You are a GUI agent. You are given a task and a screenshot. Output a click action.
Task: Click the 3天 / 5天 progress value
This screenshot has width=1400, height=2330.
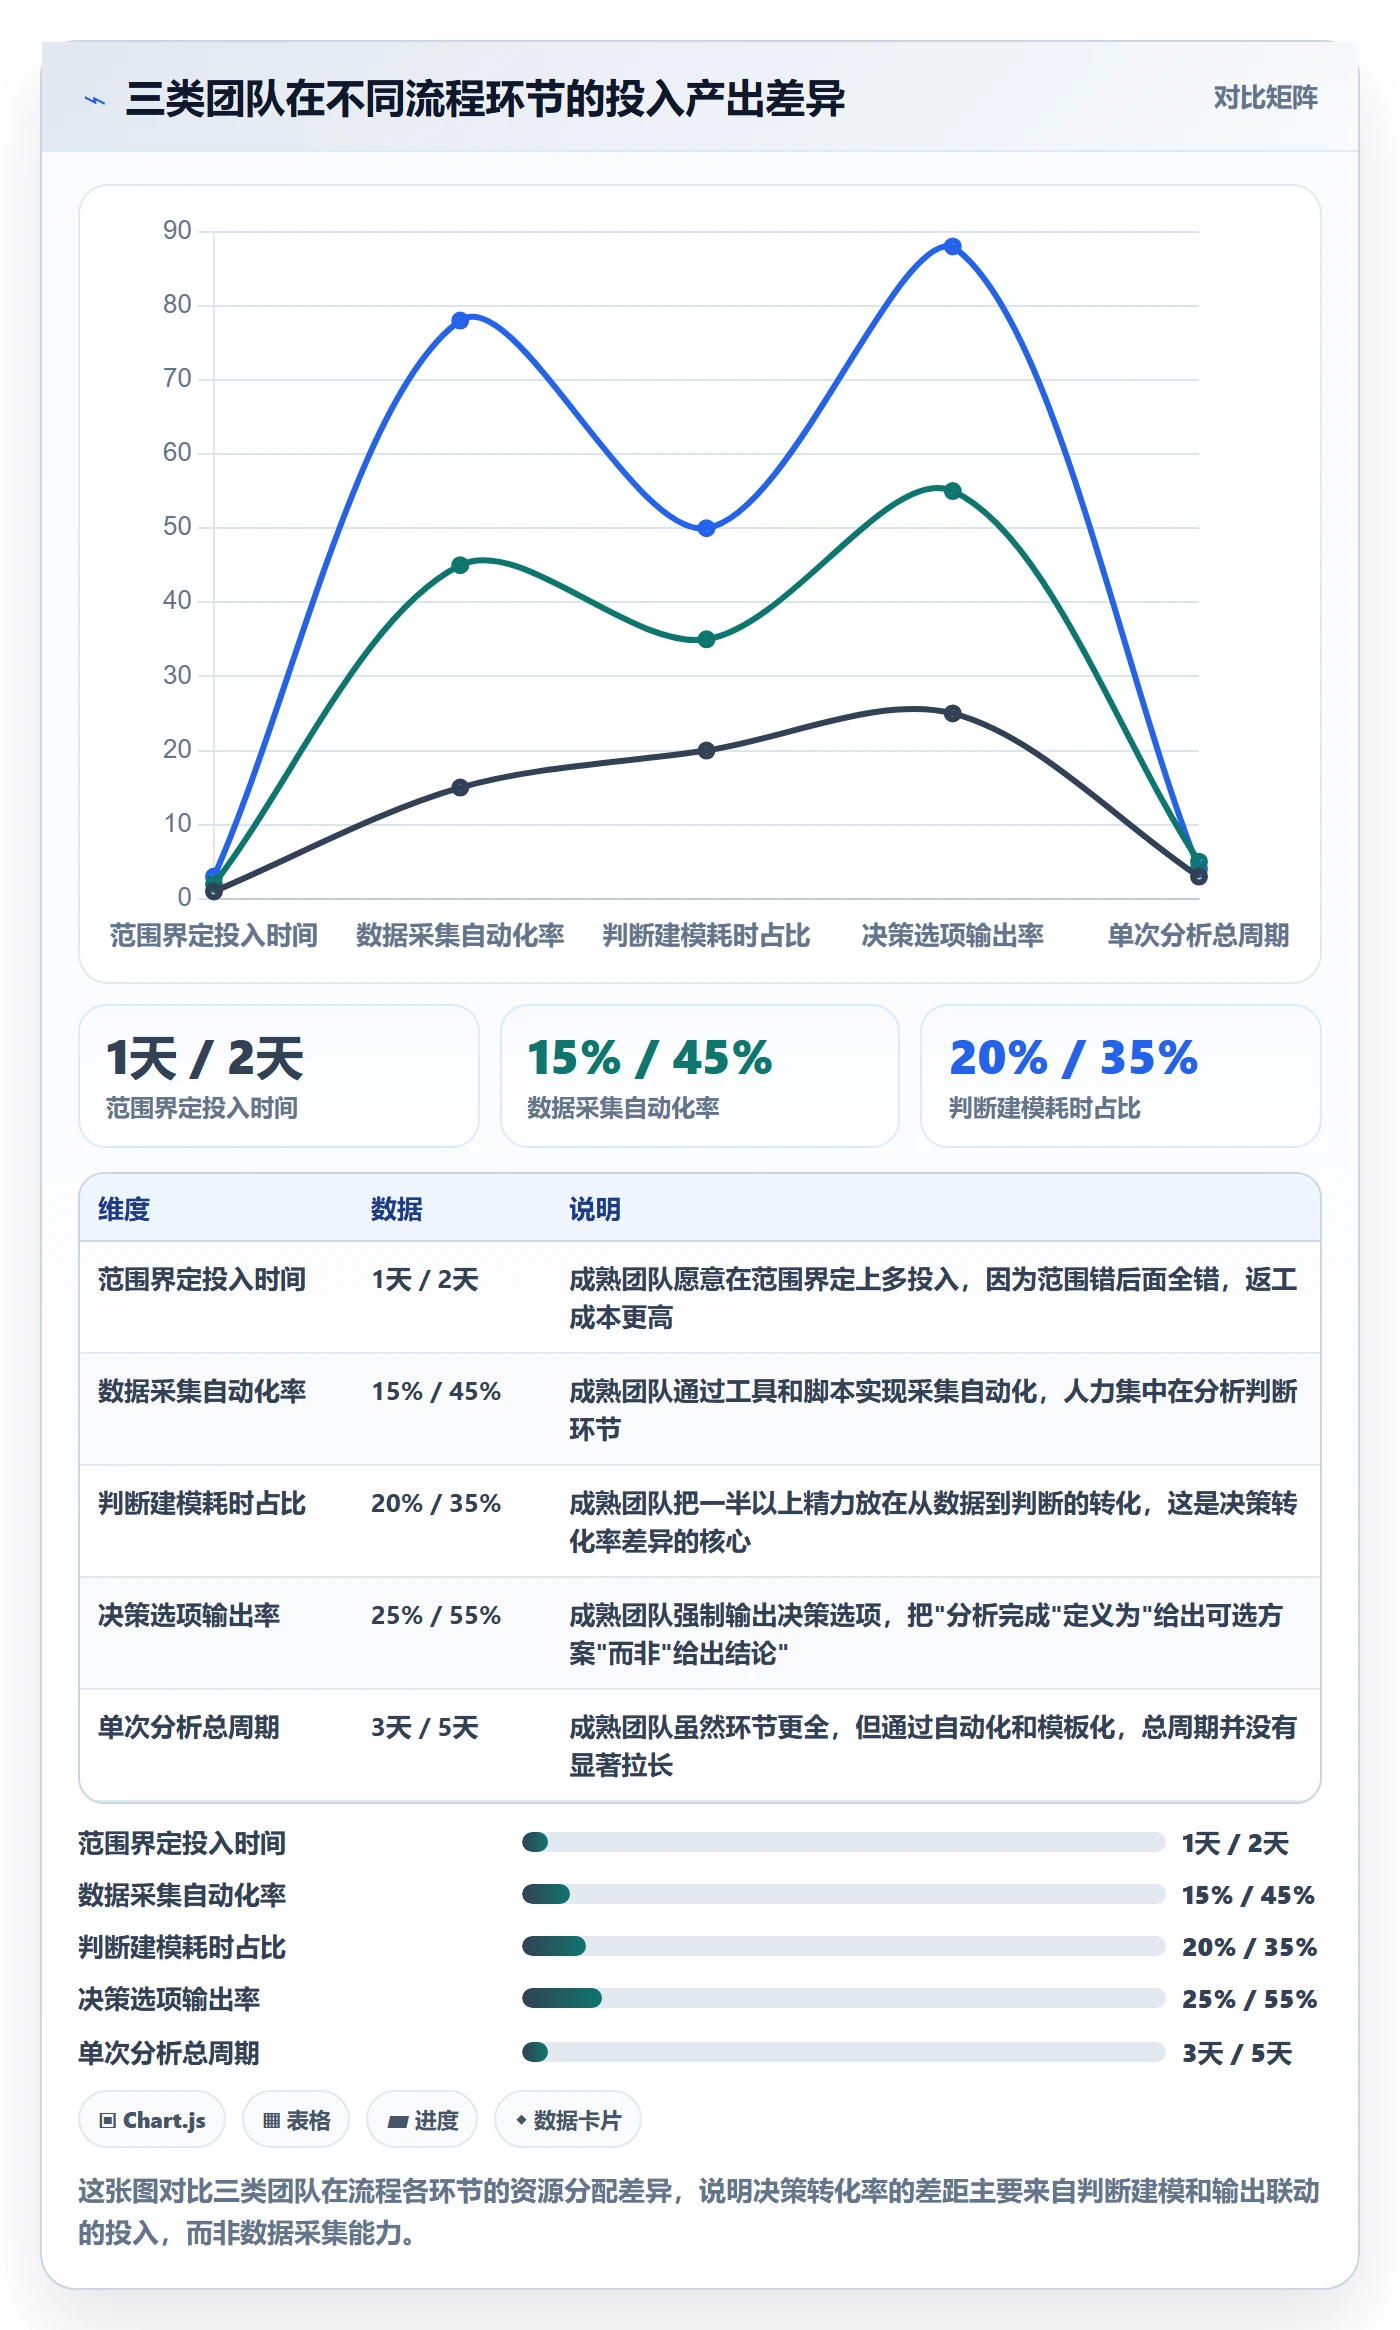[1237, 2053]
